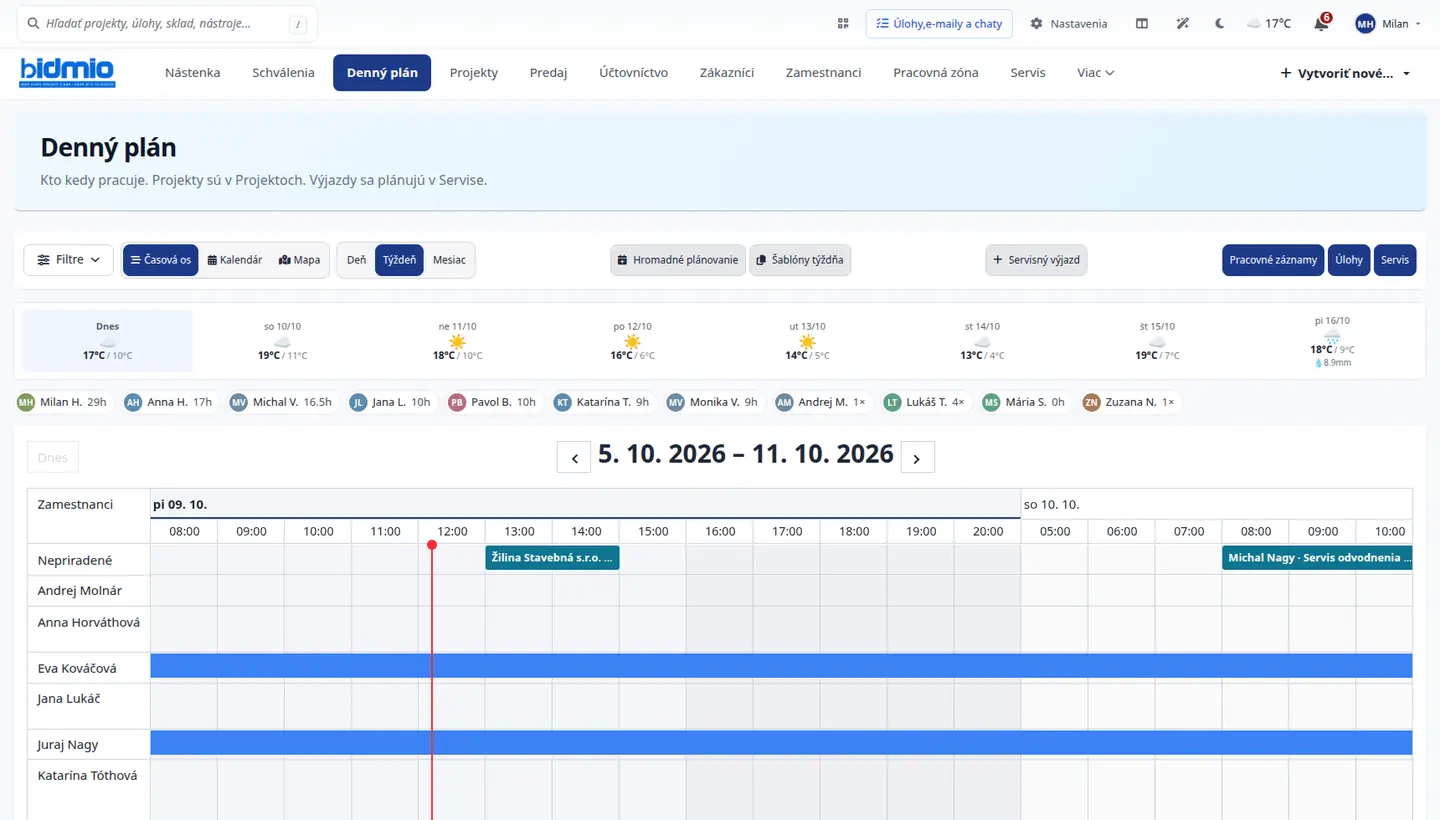Open Hromadné plánovanie
The image size is (1440, 820).
pyautogui.click(x=678, y=260)
